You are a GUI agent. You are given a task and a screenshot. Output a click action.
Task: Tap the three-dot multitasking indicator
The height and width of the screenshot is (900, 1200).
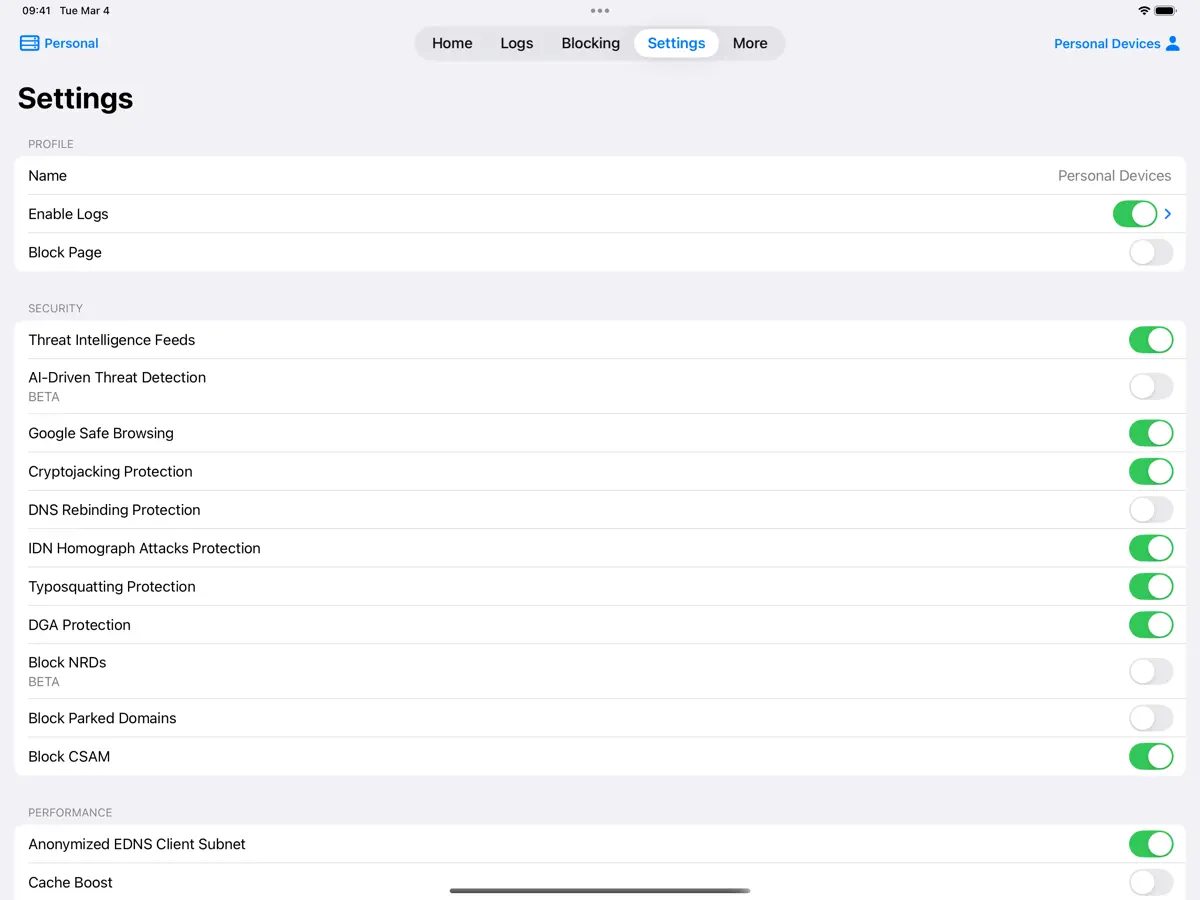(x=600, y=11)
